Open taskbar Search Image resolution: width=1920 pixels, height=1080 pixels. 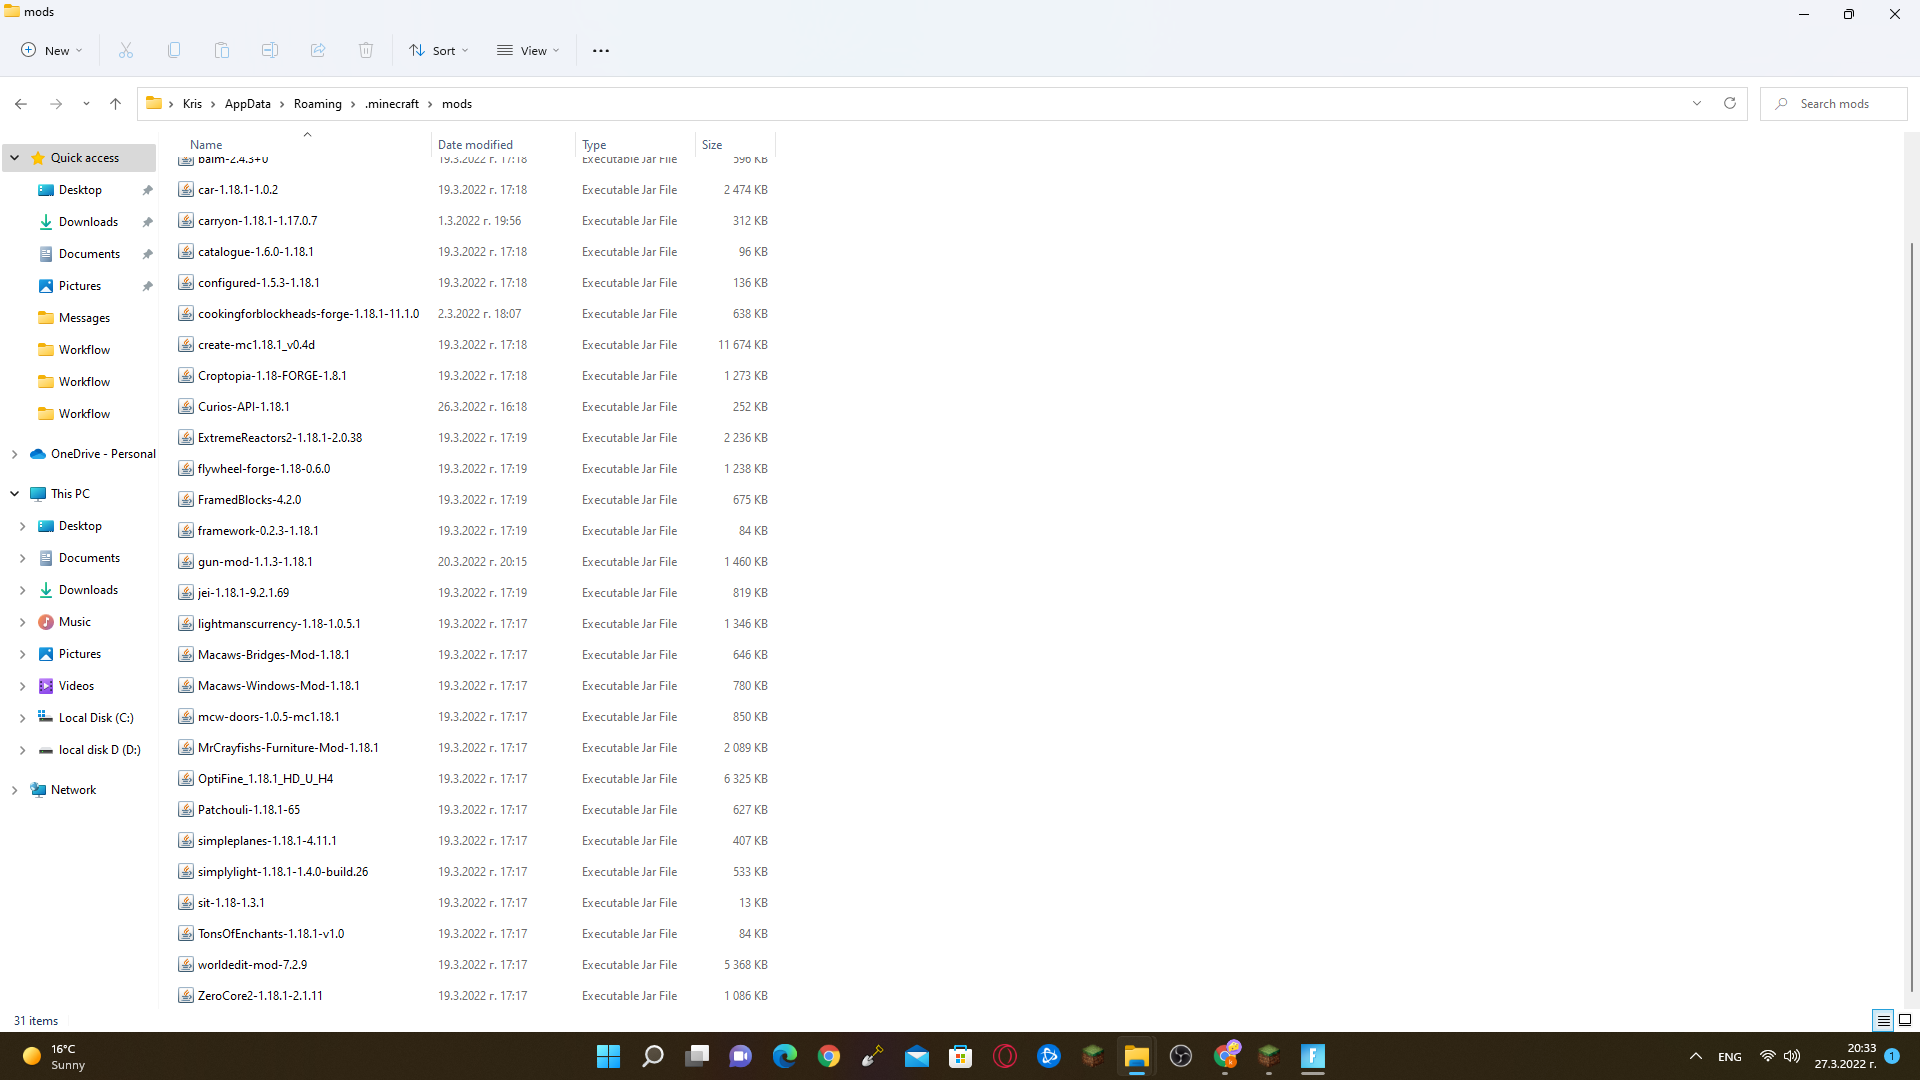[x=653, y=1056]
